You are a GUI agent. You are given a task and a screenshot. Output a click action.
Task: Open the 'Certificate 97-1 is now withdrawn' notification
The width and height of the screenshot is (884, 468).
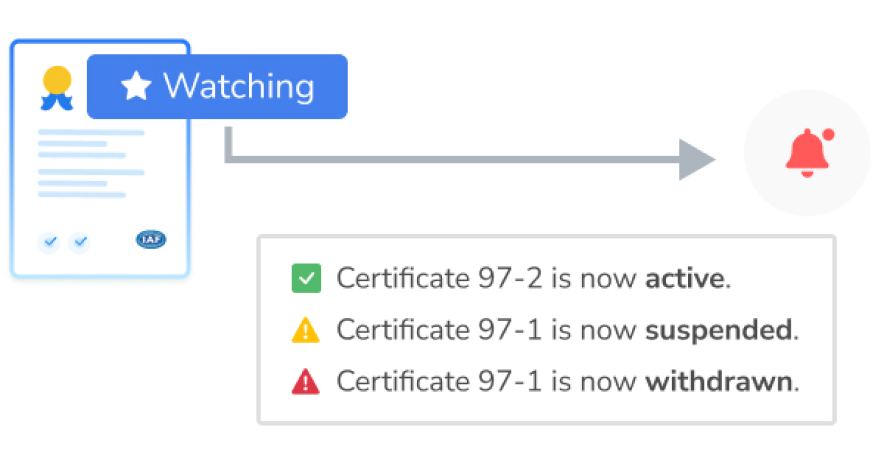pyautogui.click(x=567, y=381)
